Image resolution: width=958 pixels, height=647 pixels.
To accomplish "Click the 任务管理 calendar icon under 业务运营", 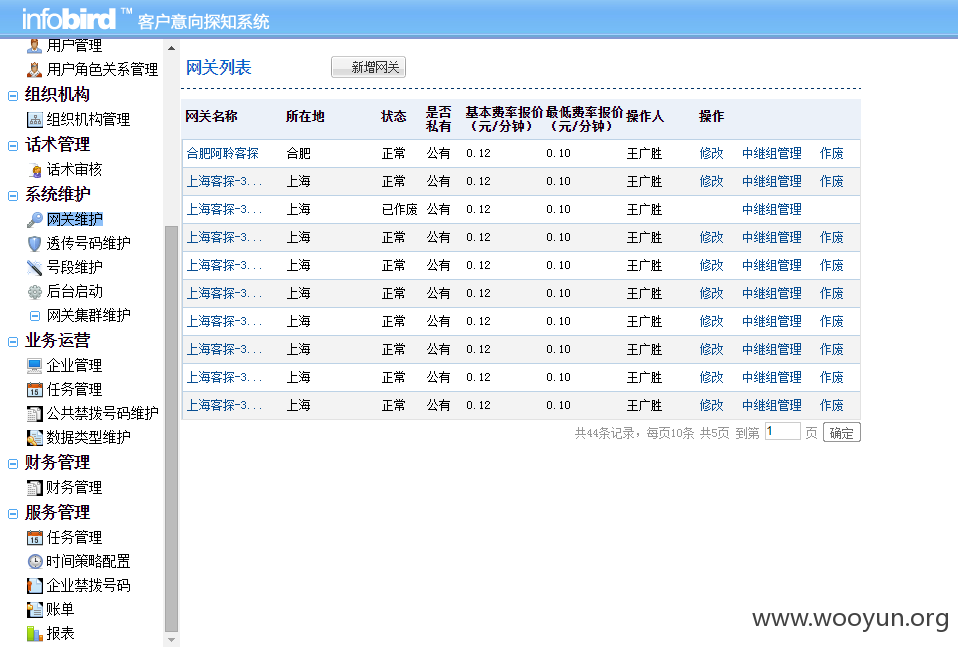I will (35, 390).
